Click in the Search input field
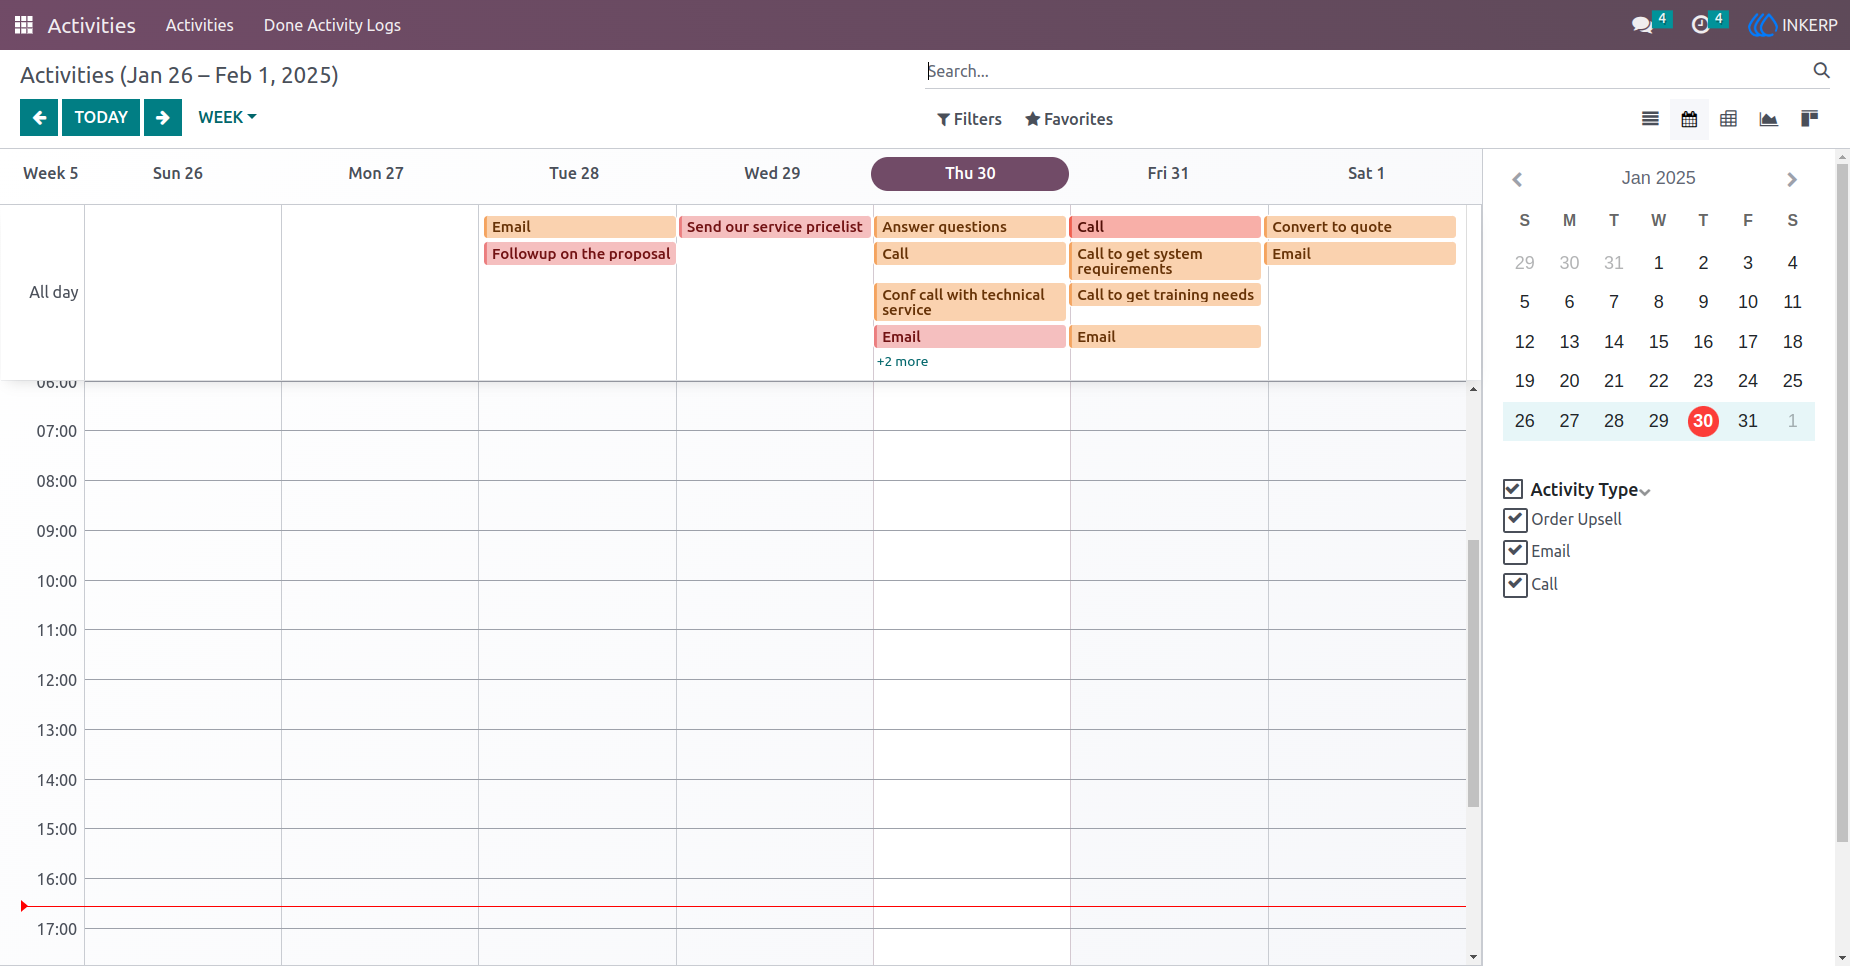Viewport: 1850px width, 966px height. (x=1367, y=71)
